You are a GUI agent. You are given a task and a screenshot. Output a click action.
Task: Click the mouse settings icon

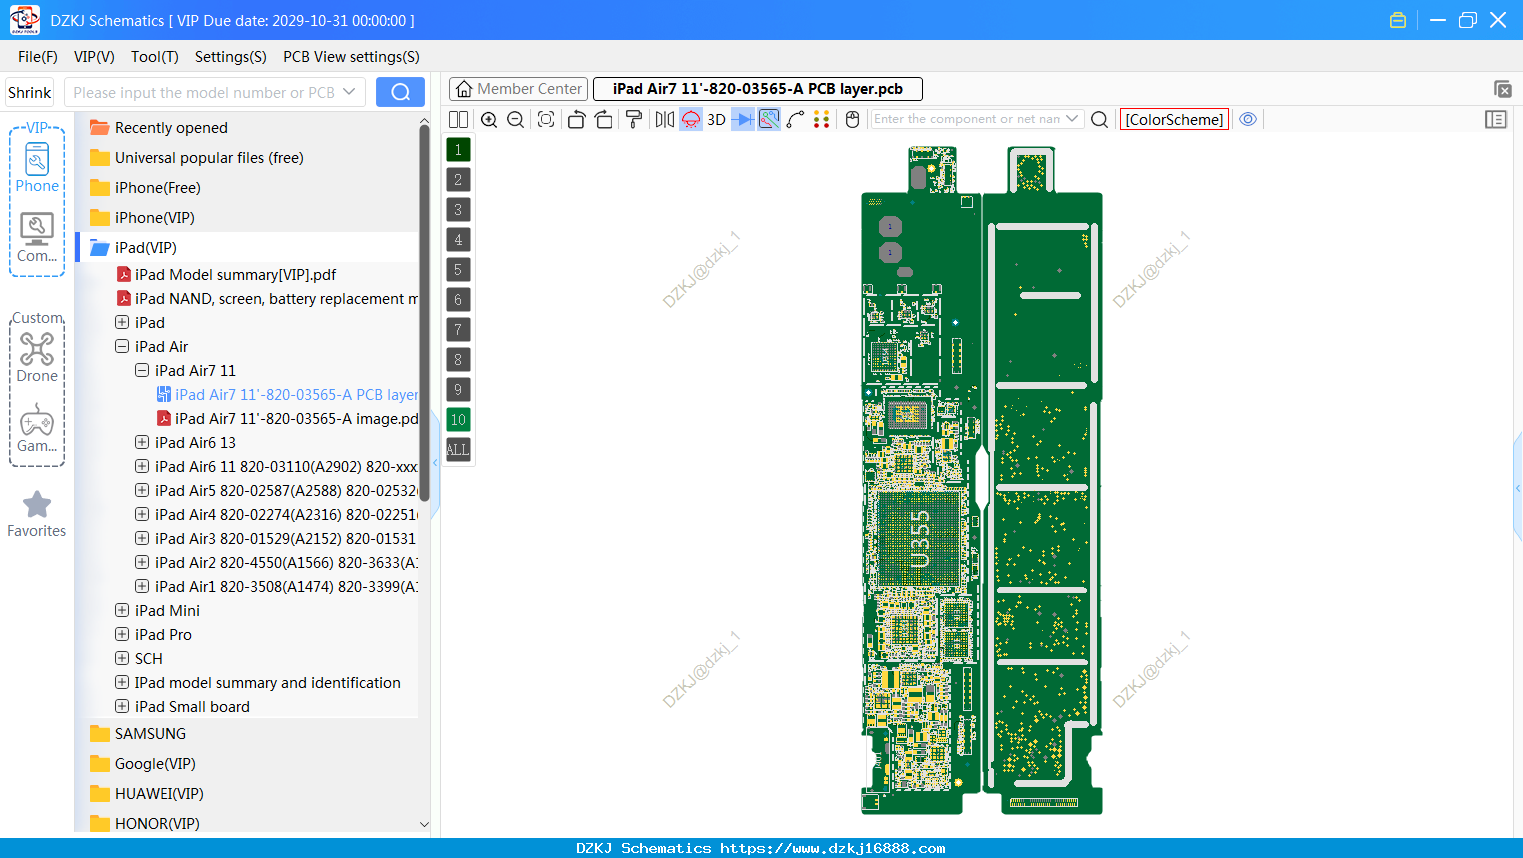(x=853, y=119)
